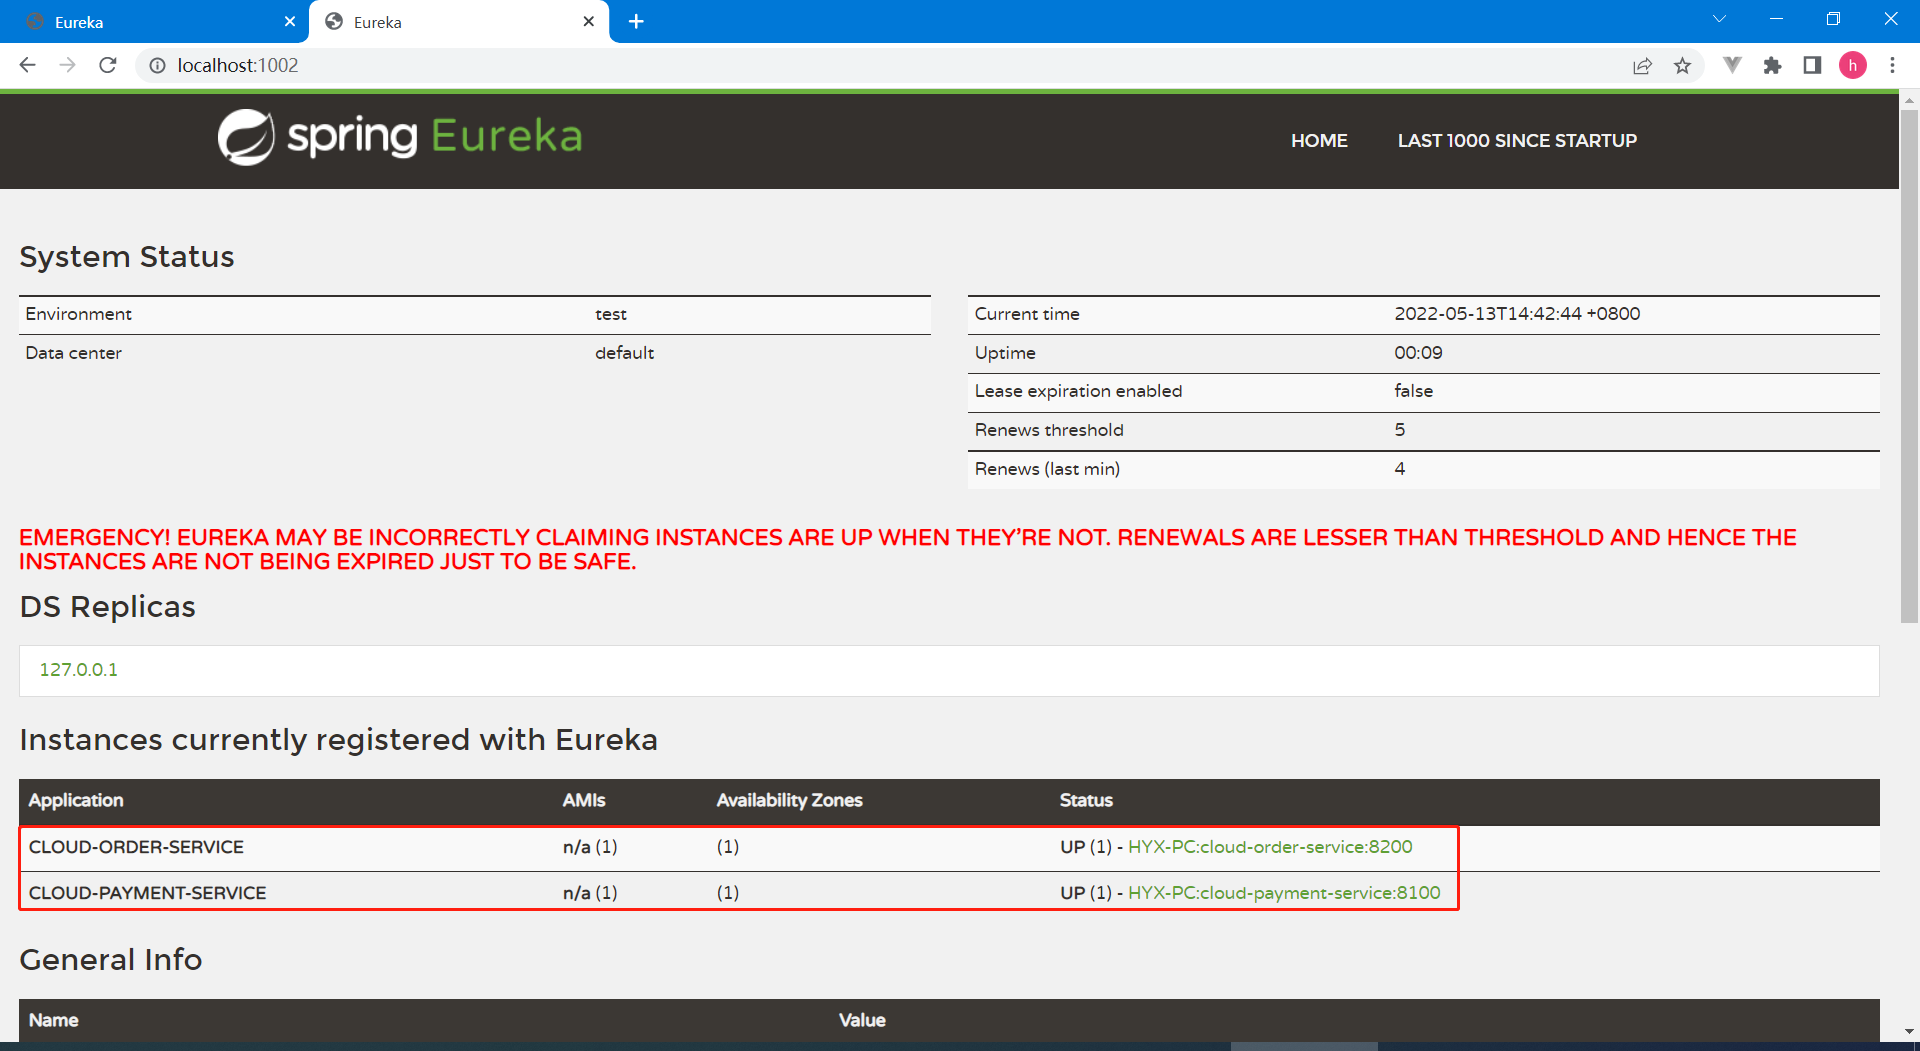The width and height of the screenshot is (1920, 1051).
Task: Close the first Eureka tab
Action: [290, 21]
